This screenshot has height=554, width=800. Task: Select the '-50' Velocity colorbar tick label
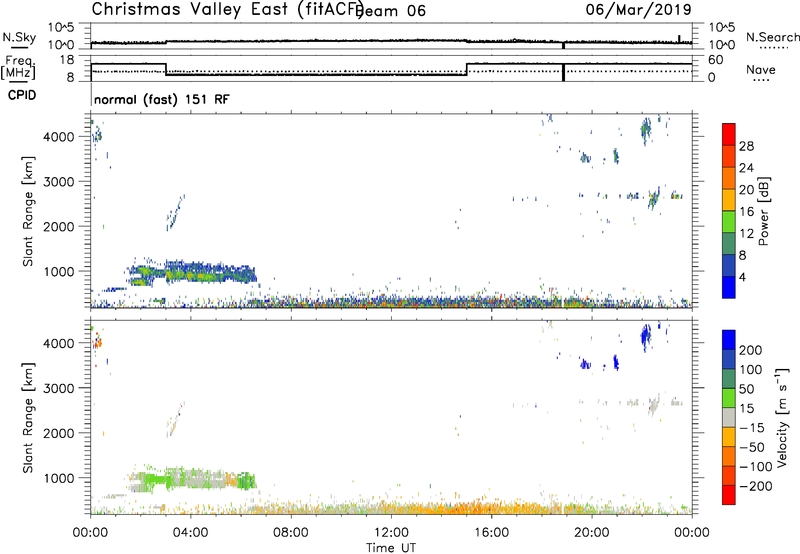(x=752, y=447)
